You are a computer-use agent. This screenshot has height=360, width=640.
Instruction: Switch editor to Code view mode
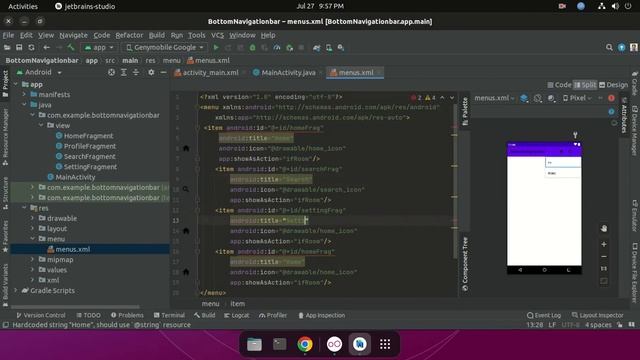(559, 85)
